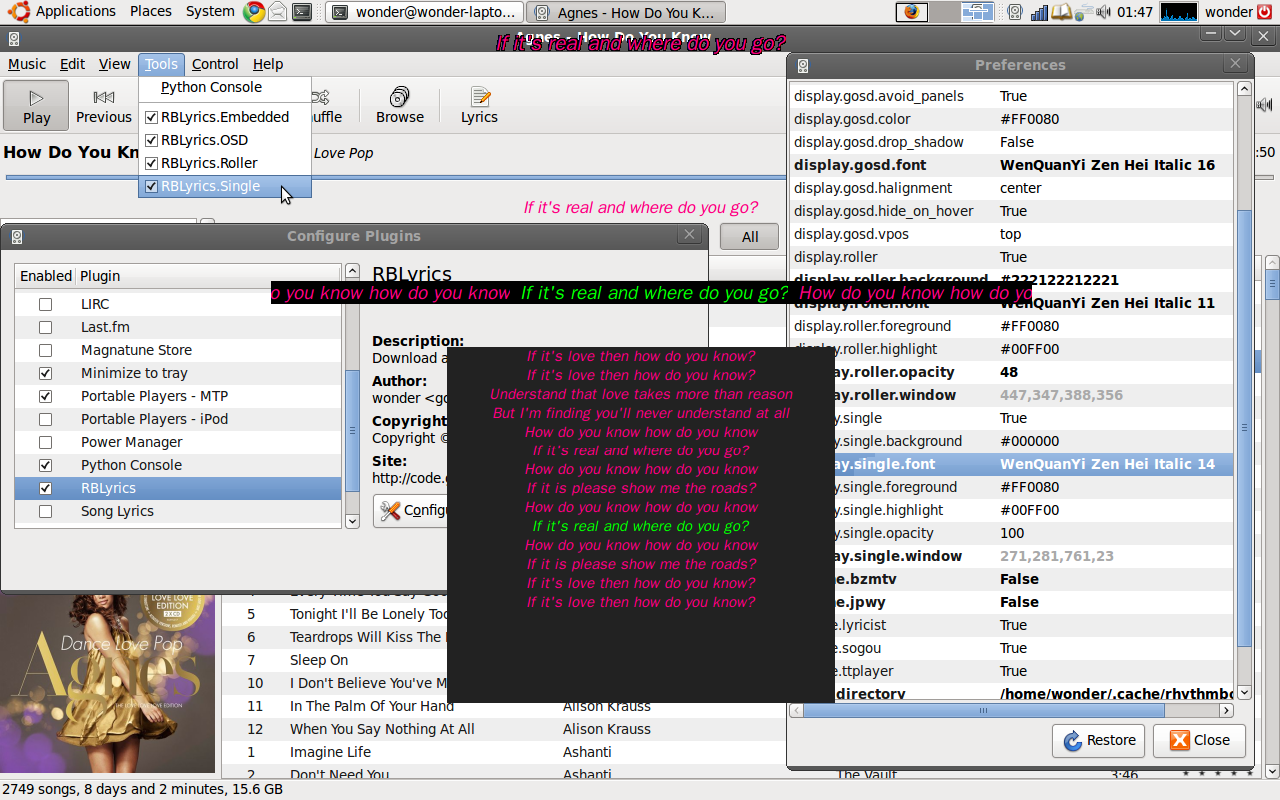The height and width of the screenshot is (800, 1280).
Task: Click the Preferences vertical scrollbar thumb
Action: [x=1244, y=427]
